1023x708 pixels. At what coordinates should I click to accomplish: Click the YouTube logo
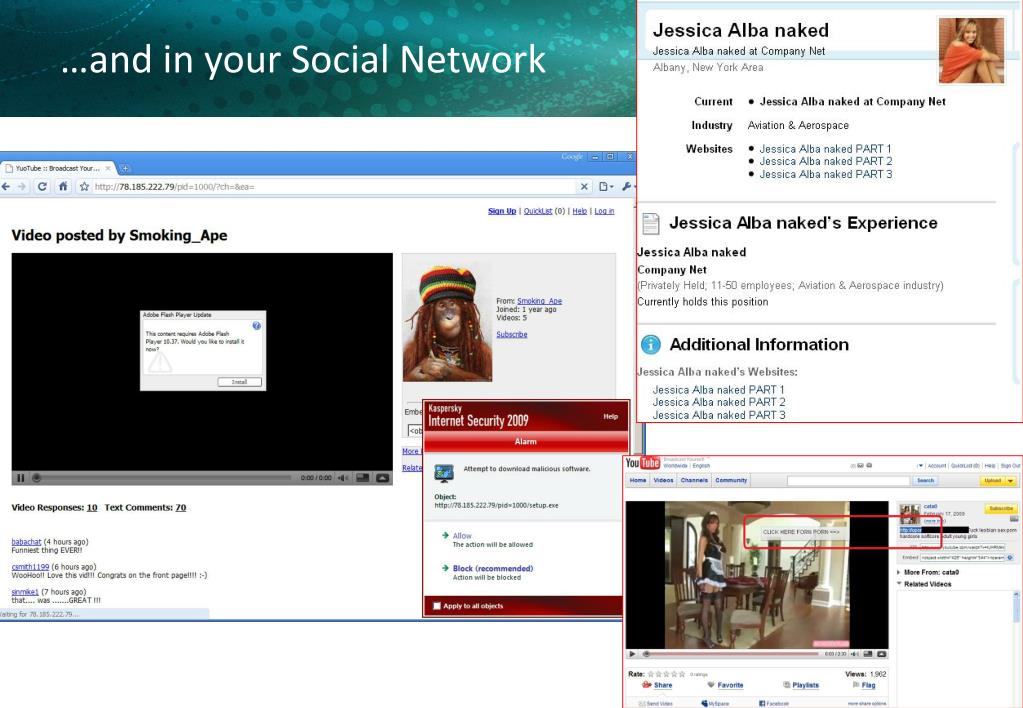tap(643, 463)
